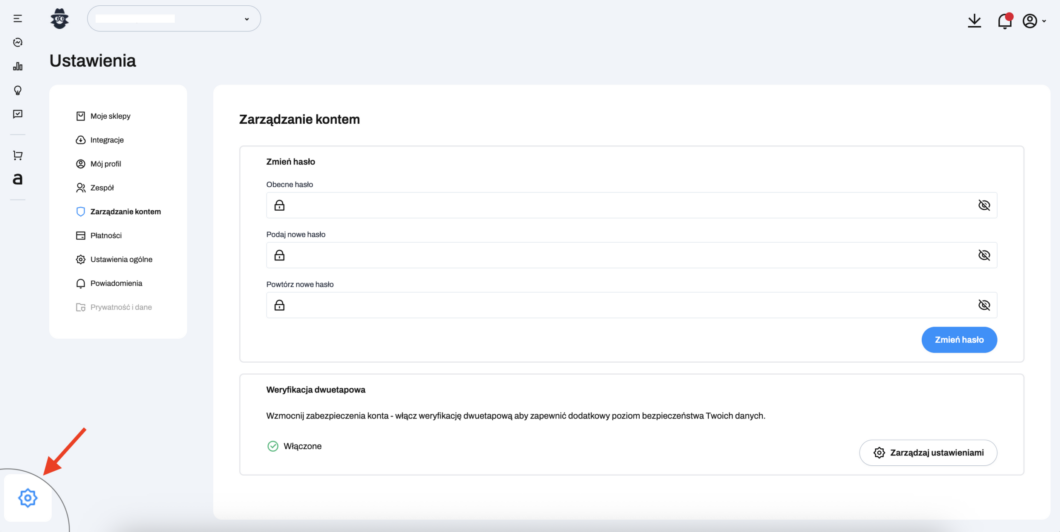Click the lightbulb icon in sidebar
The image size is (1060, 532).
pyautogui.click(x=17, y=90)
